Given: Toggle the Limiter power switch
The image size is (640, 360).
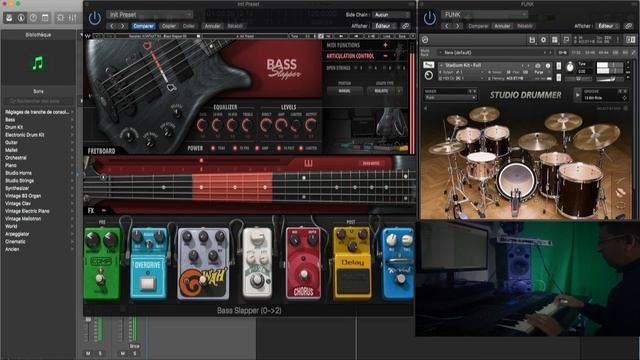Looking at the screenshot, I should 301,148.
